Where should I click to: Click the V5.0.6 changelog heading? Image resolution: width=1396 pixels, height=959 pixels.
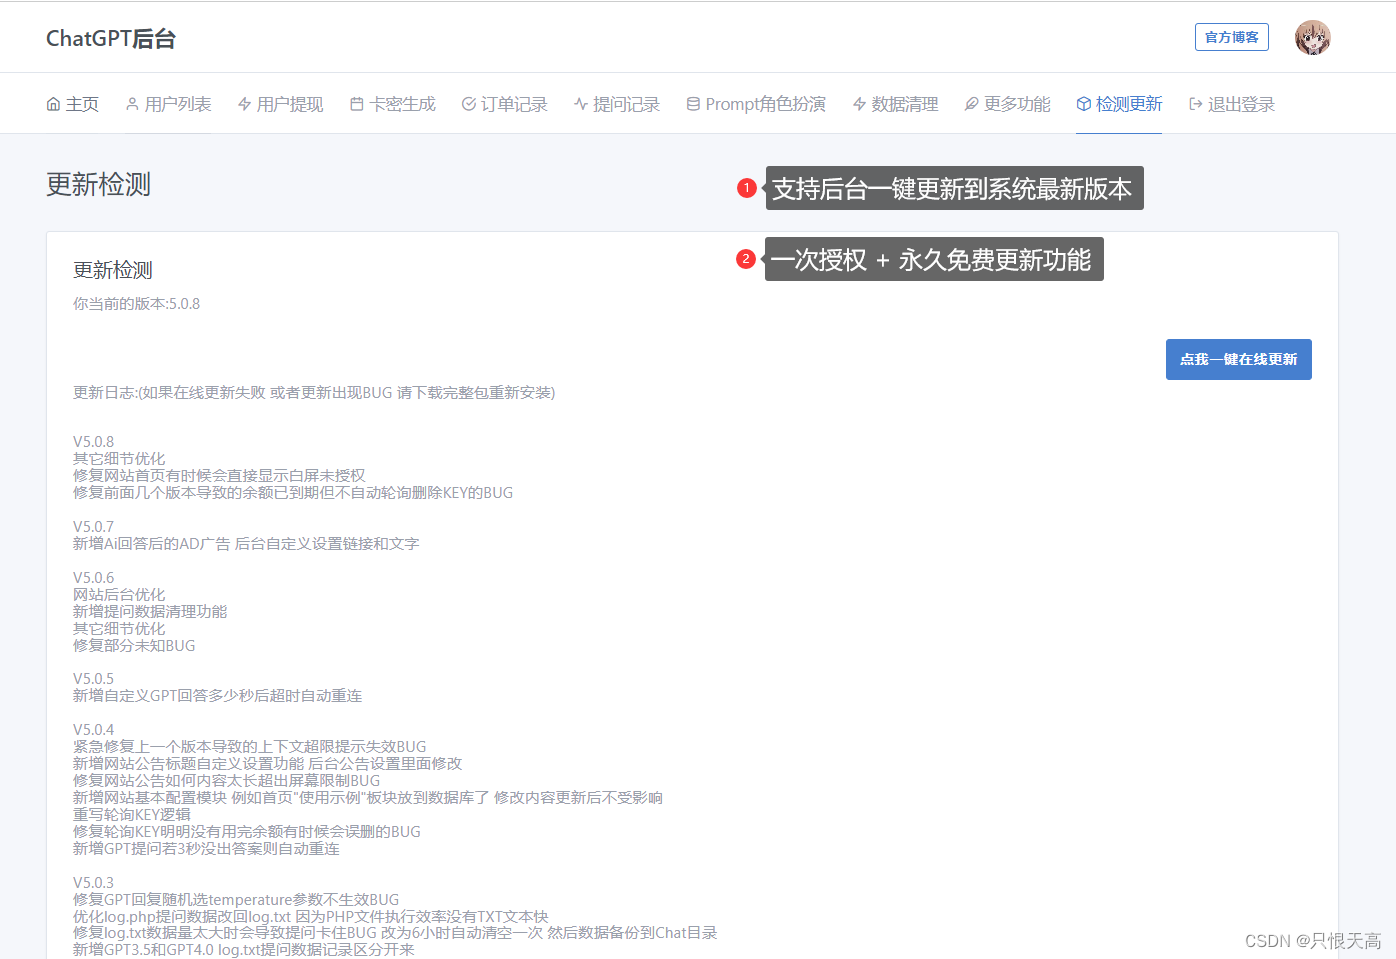tap(94, 578)
